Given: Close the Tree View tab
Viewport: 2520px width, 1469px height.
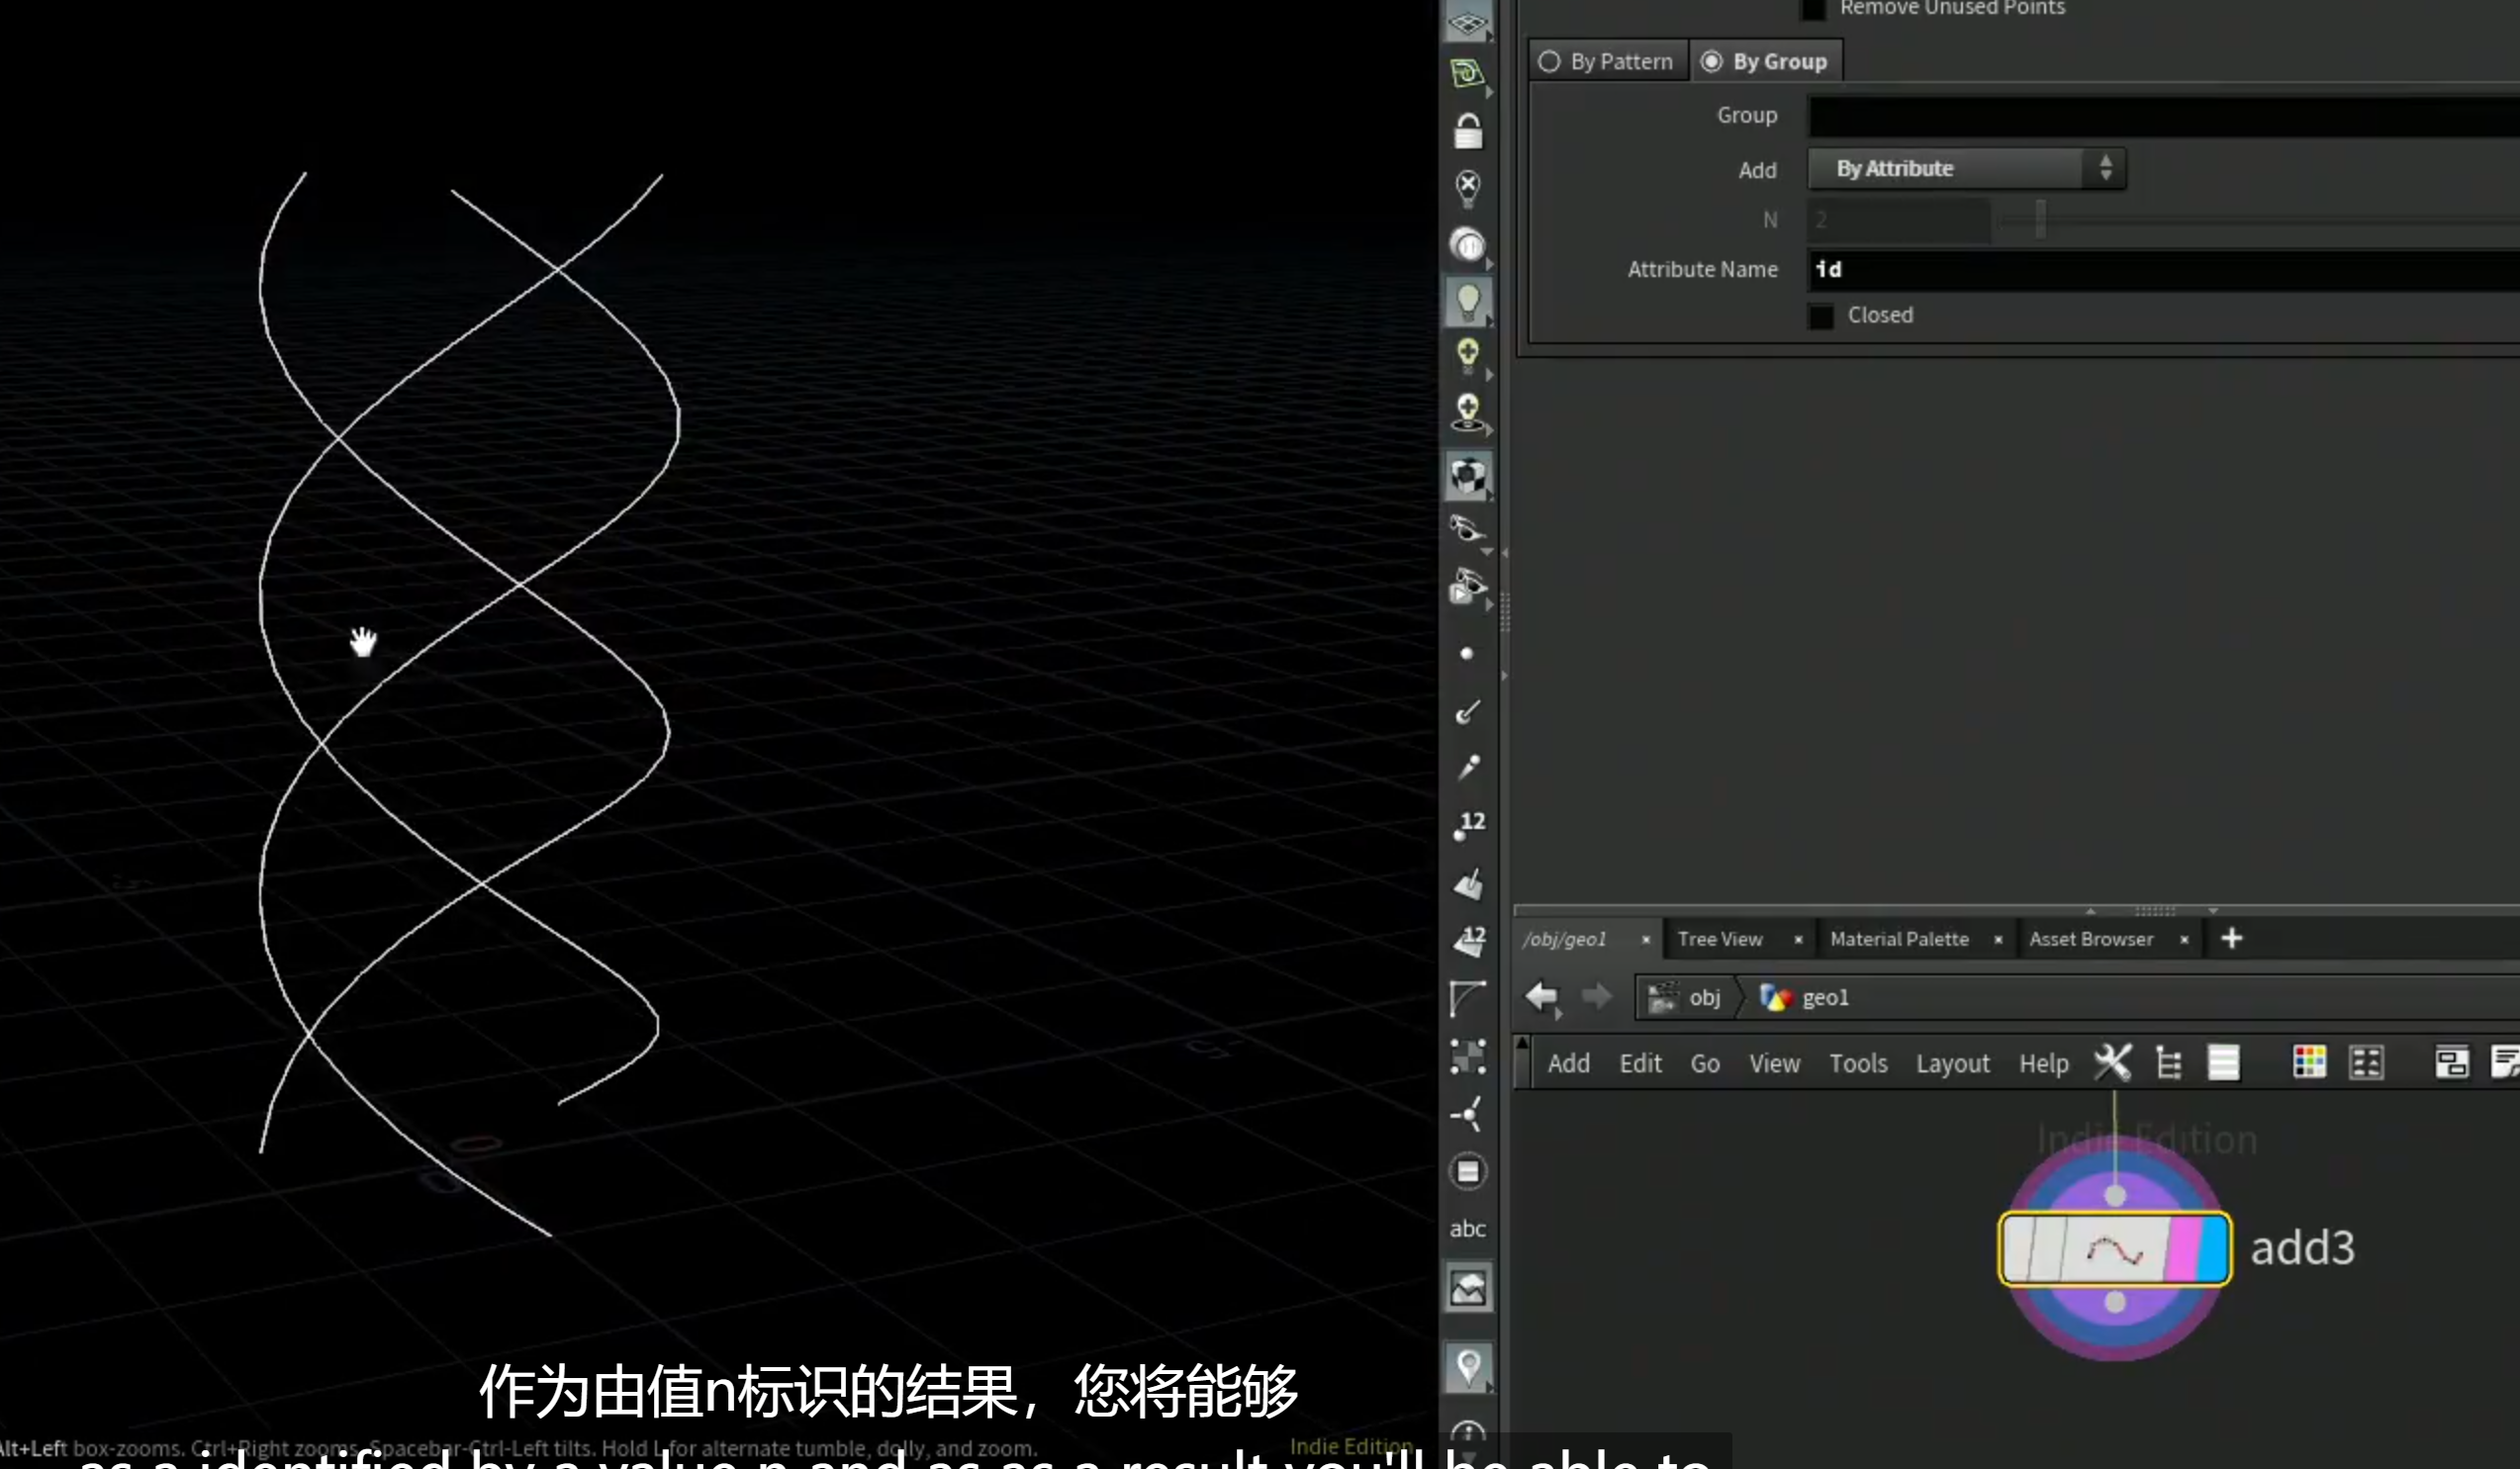Looking at the screenshot, I should [x=1798, y=940].
